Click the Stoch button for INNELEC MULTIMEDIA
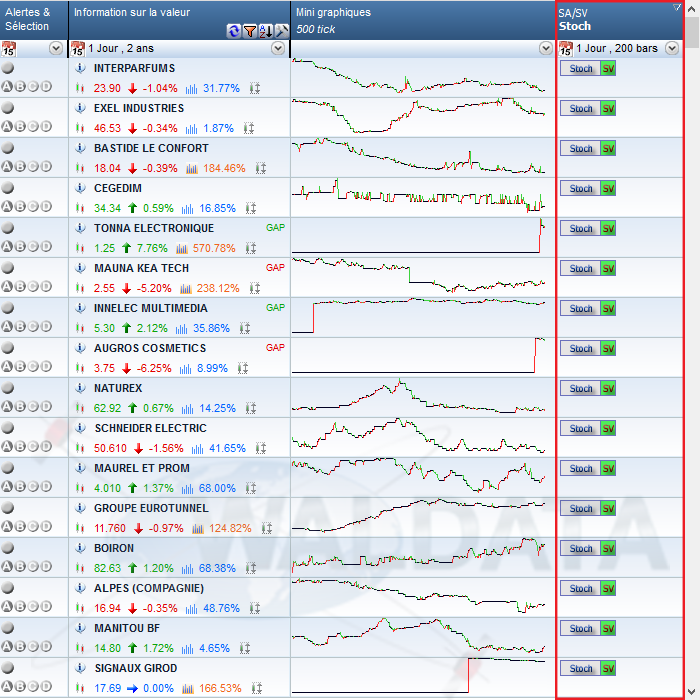The height and width of the screenshot is (700, 700). [580, 308]
